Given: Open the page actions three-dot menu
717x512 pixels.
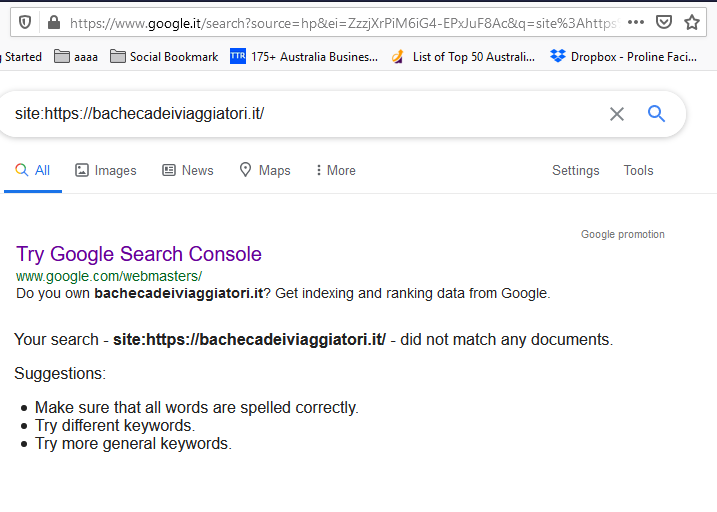Looking at the screenshot, I should click(636, 22).
